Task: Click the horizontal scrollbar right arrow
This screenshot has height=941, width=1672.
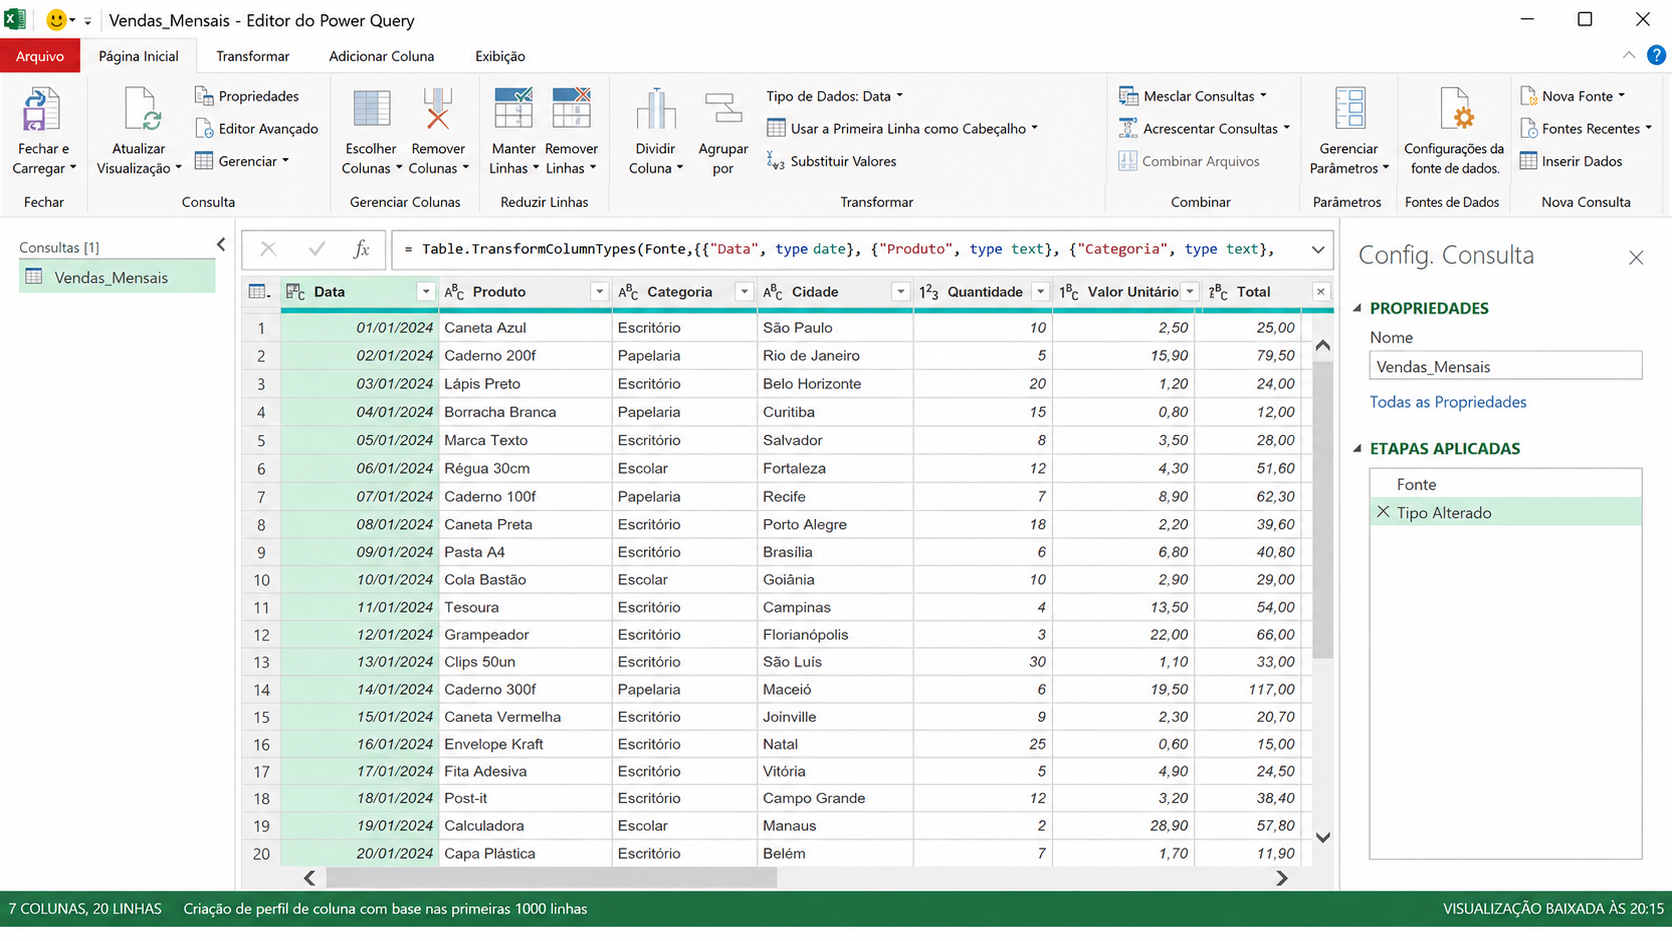Action: [1282, 878]
